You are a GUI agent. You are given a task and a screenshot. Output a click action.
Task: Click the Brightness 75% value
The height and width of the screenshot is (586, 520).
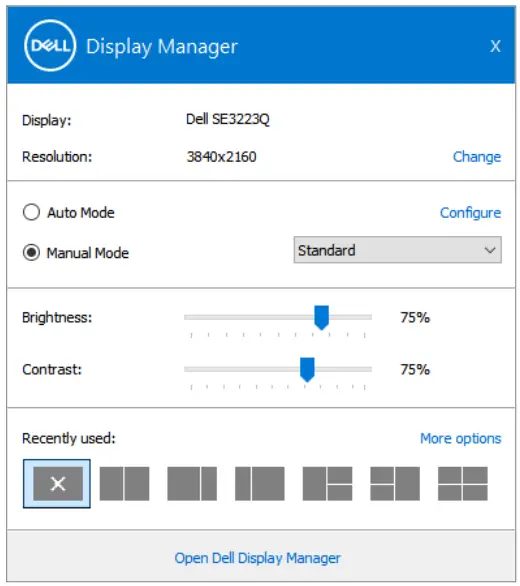pos(415,317)
